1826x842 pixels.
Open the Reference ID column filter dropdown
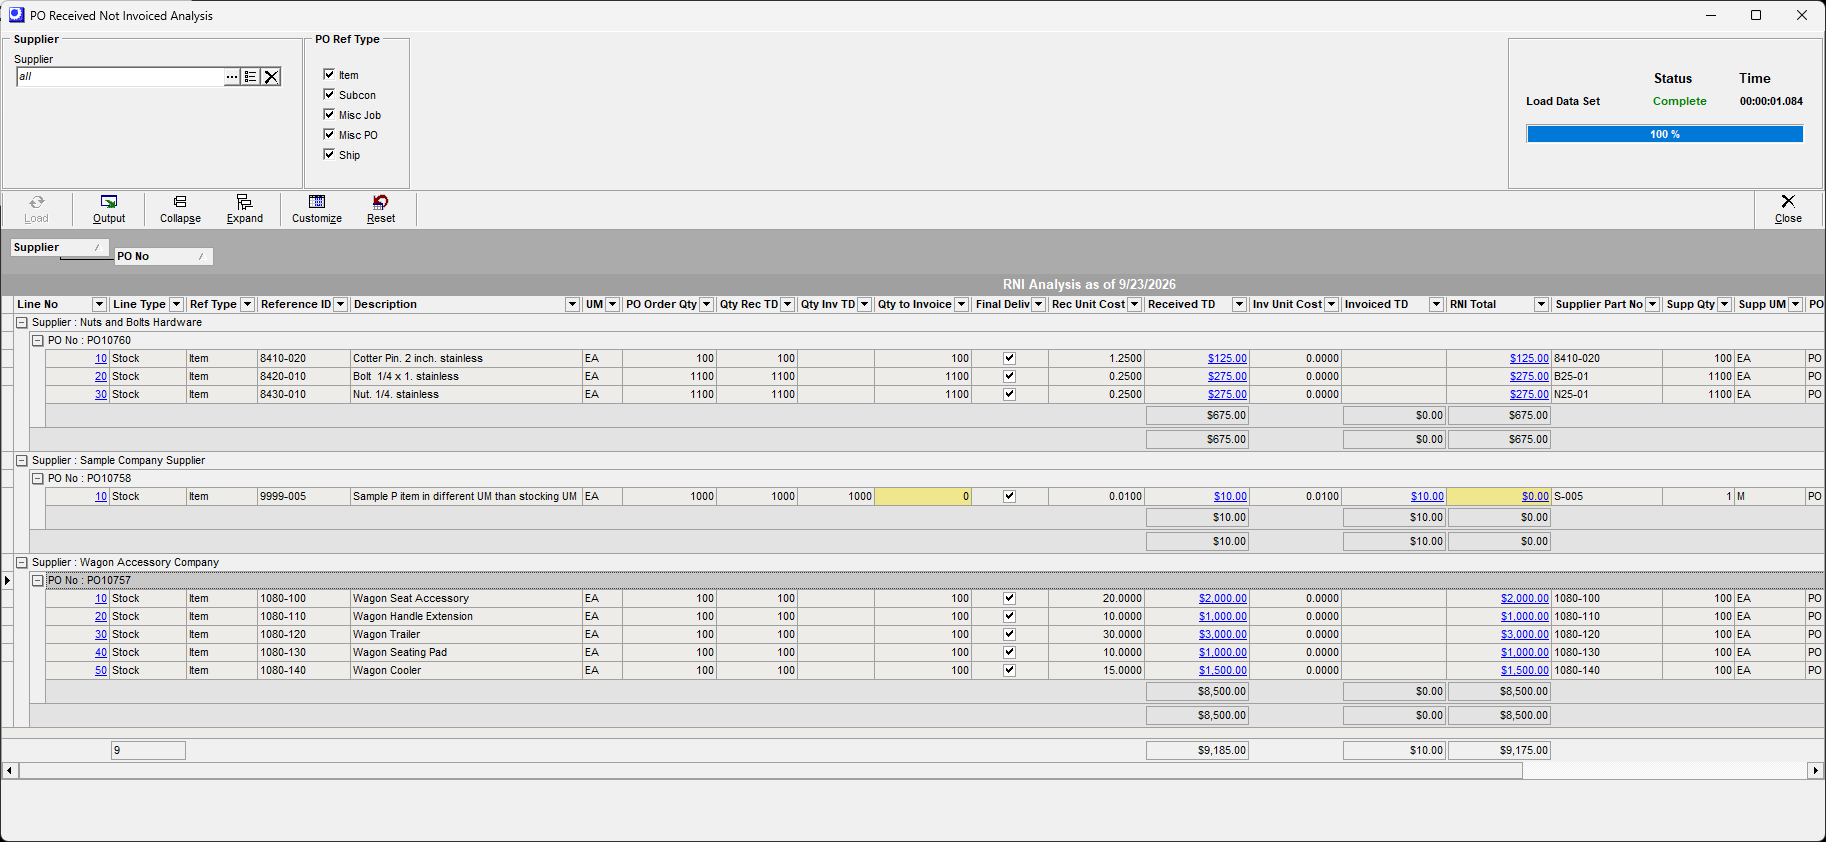(x=340, y=304)
